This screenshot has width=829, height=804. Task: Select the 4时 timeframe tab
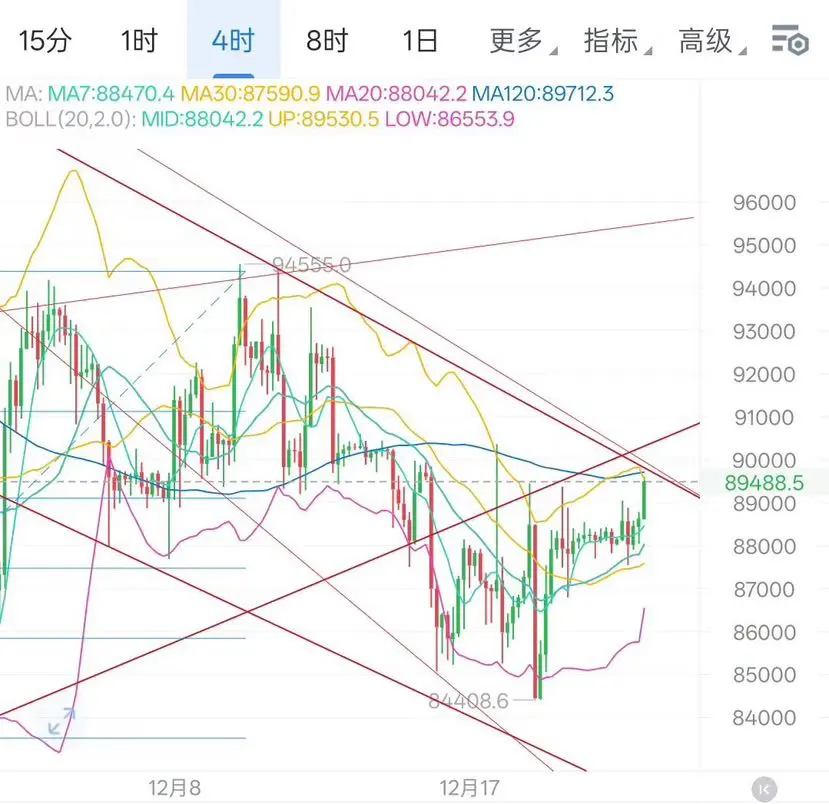point(233,41)
